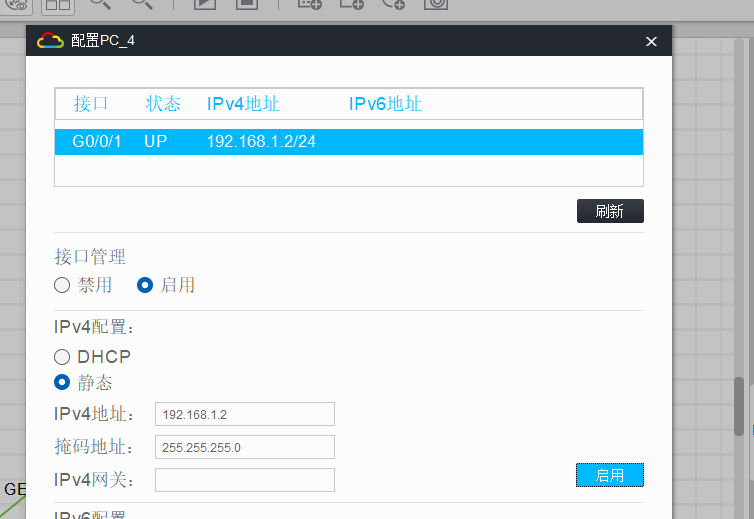Viewport: 754px width, 519px height.
Task: Click the camera snapshot toolbar icon
Action: [436, 4]
